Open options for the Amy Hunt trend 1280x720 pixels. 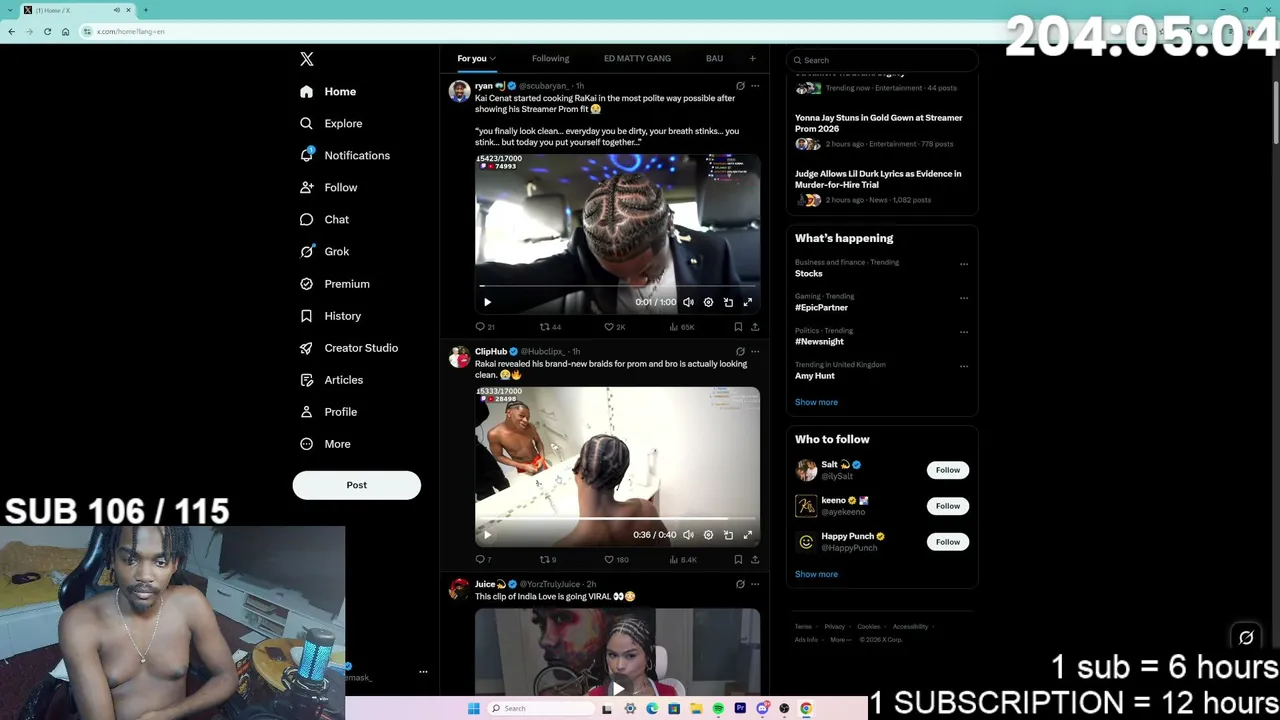[x=964, y=366]
